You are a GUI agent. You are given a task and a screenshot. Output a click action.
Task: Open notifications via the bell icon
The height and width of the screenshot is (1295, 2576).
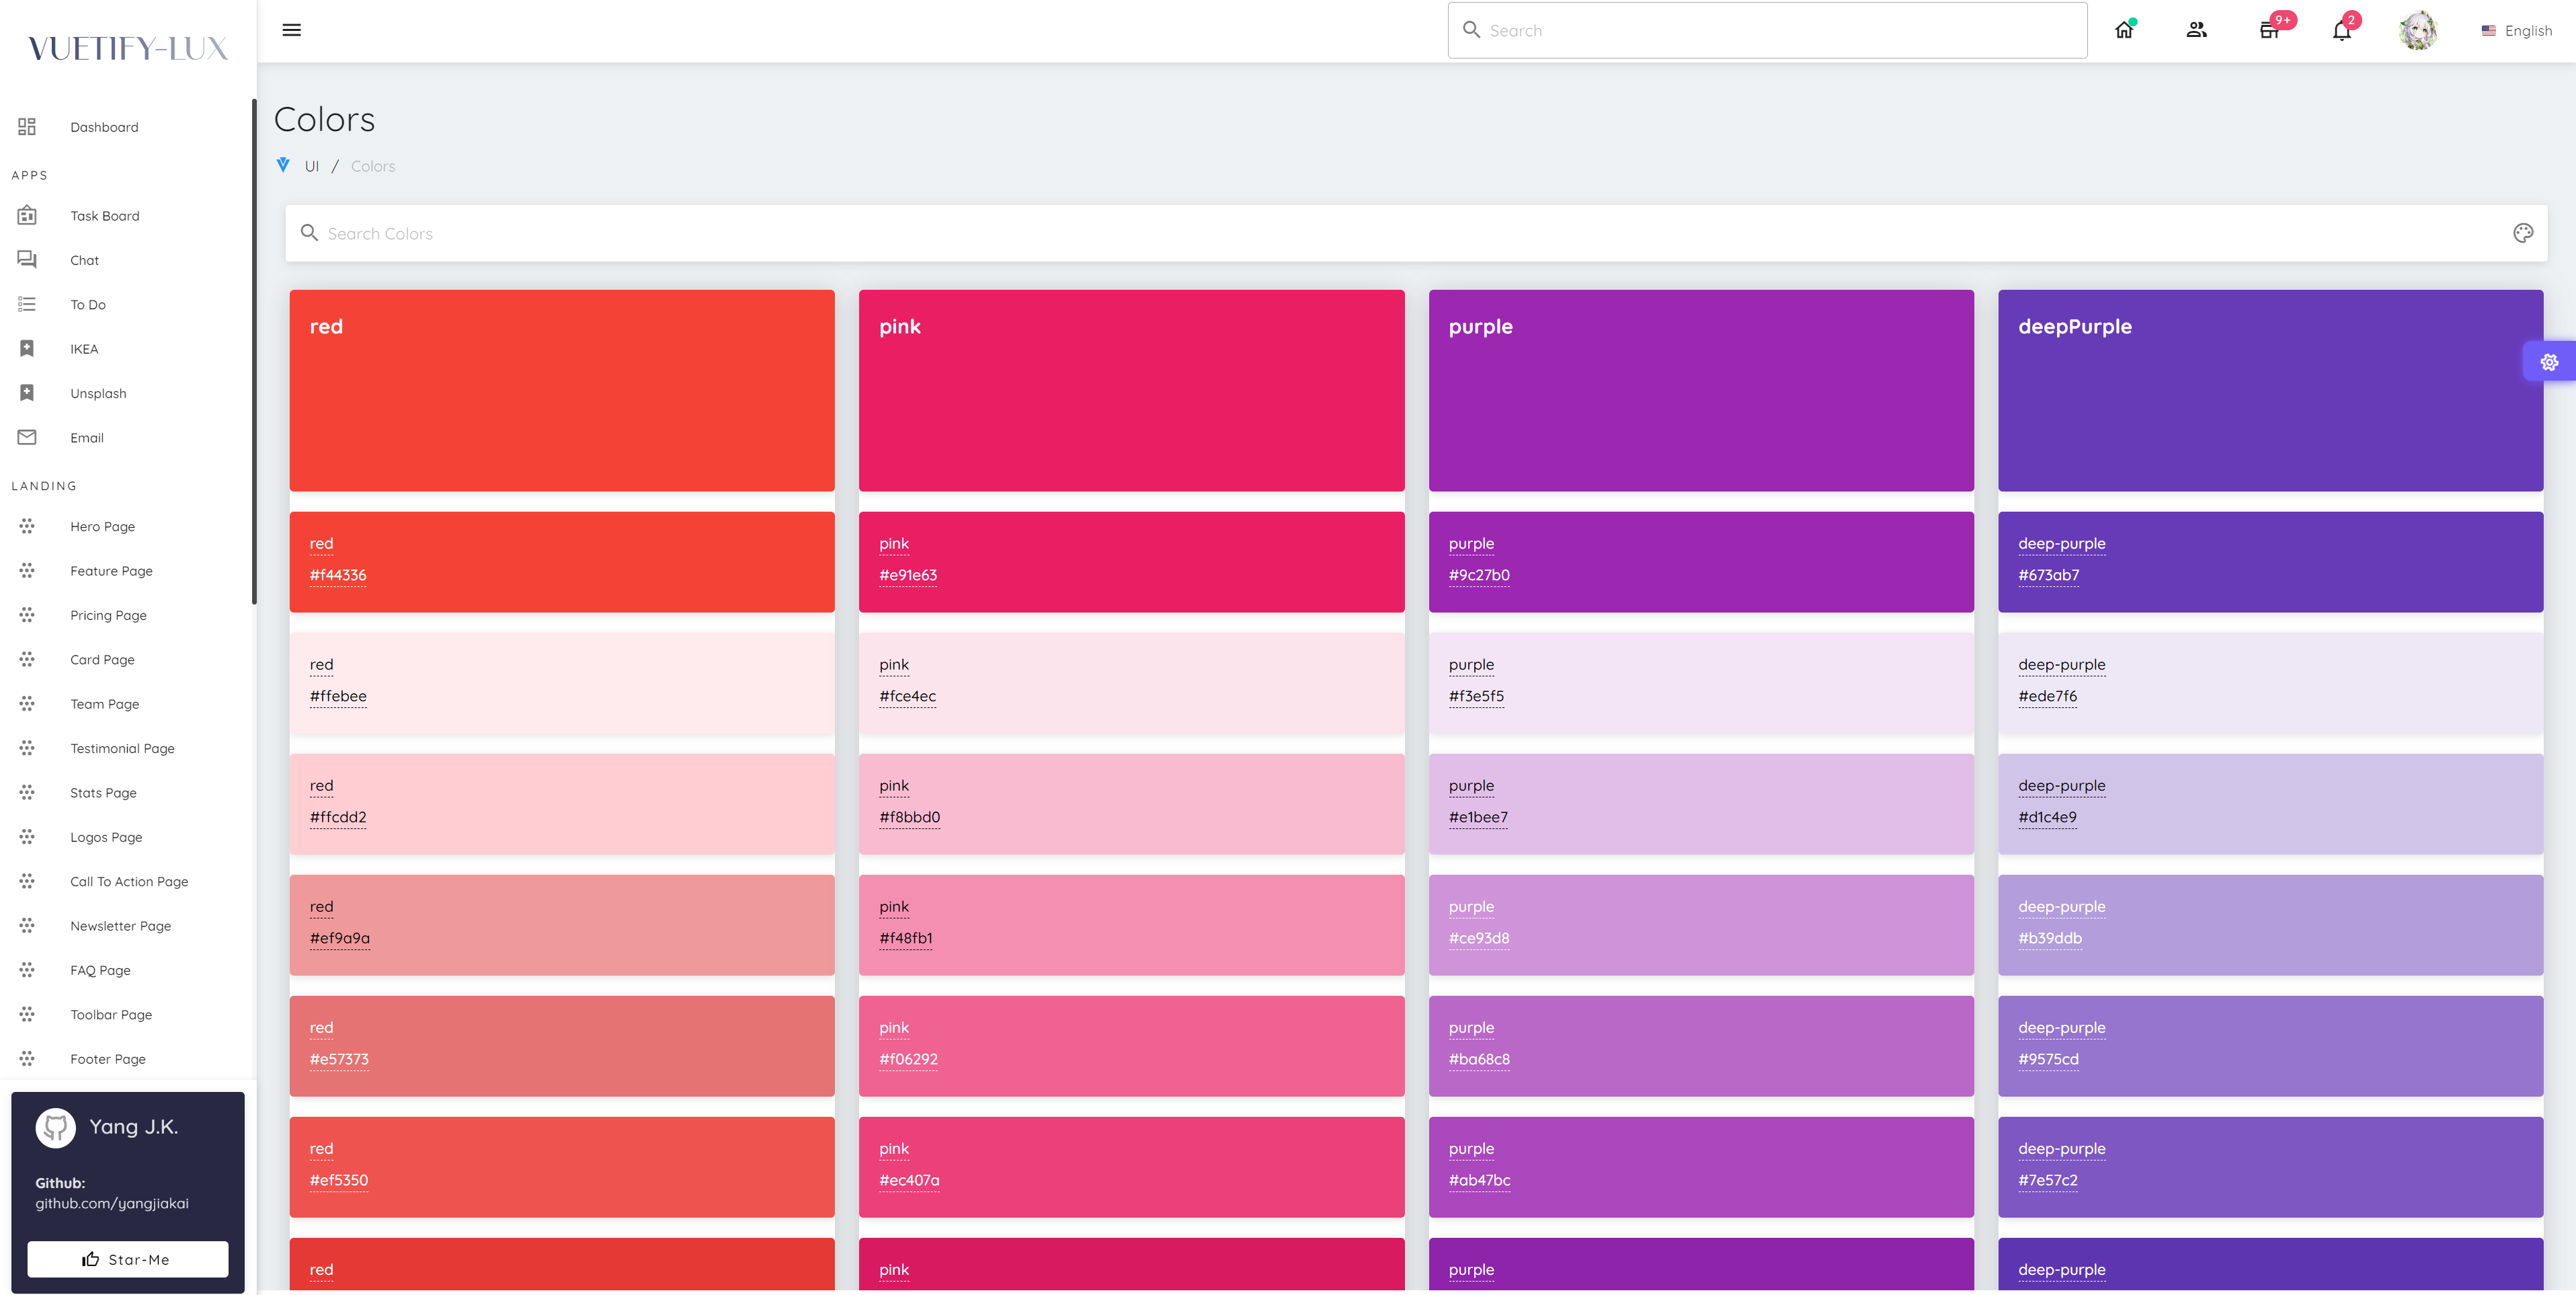2341,30
